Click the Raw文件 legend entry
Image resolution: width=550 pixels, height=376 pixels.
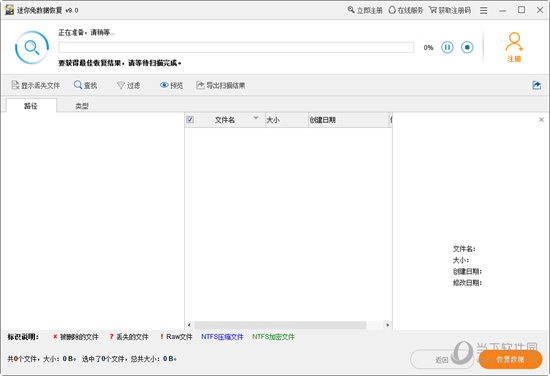point(176,337)
